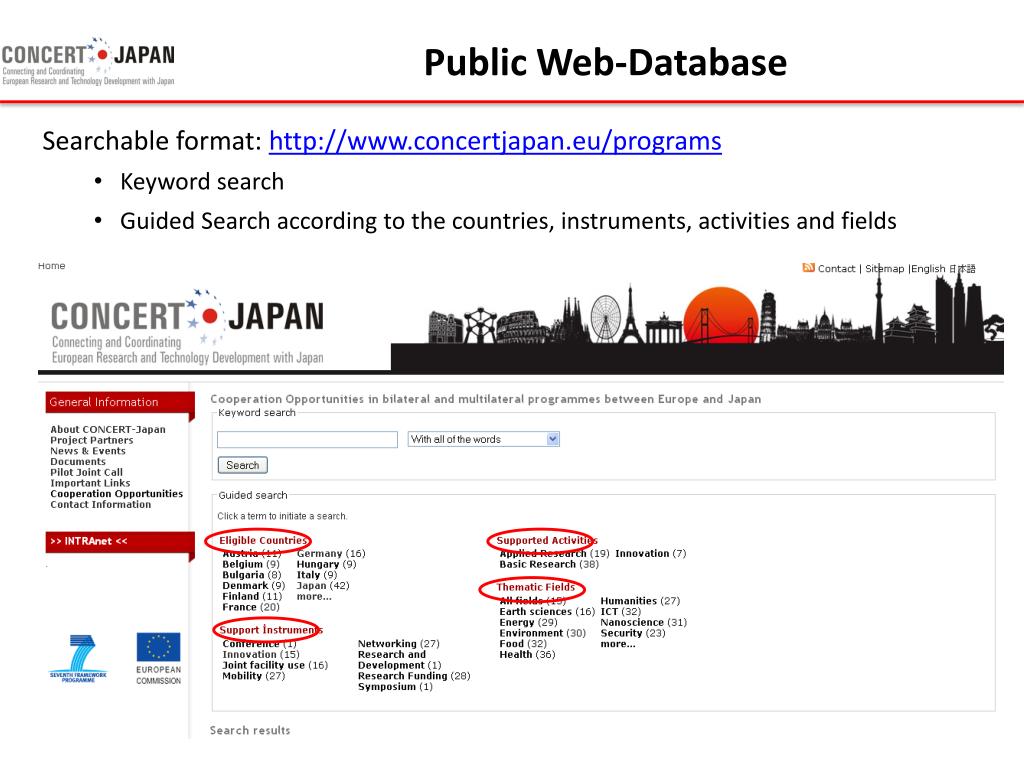Focus the keyword search text field

click(x=308, y=440)
